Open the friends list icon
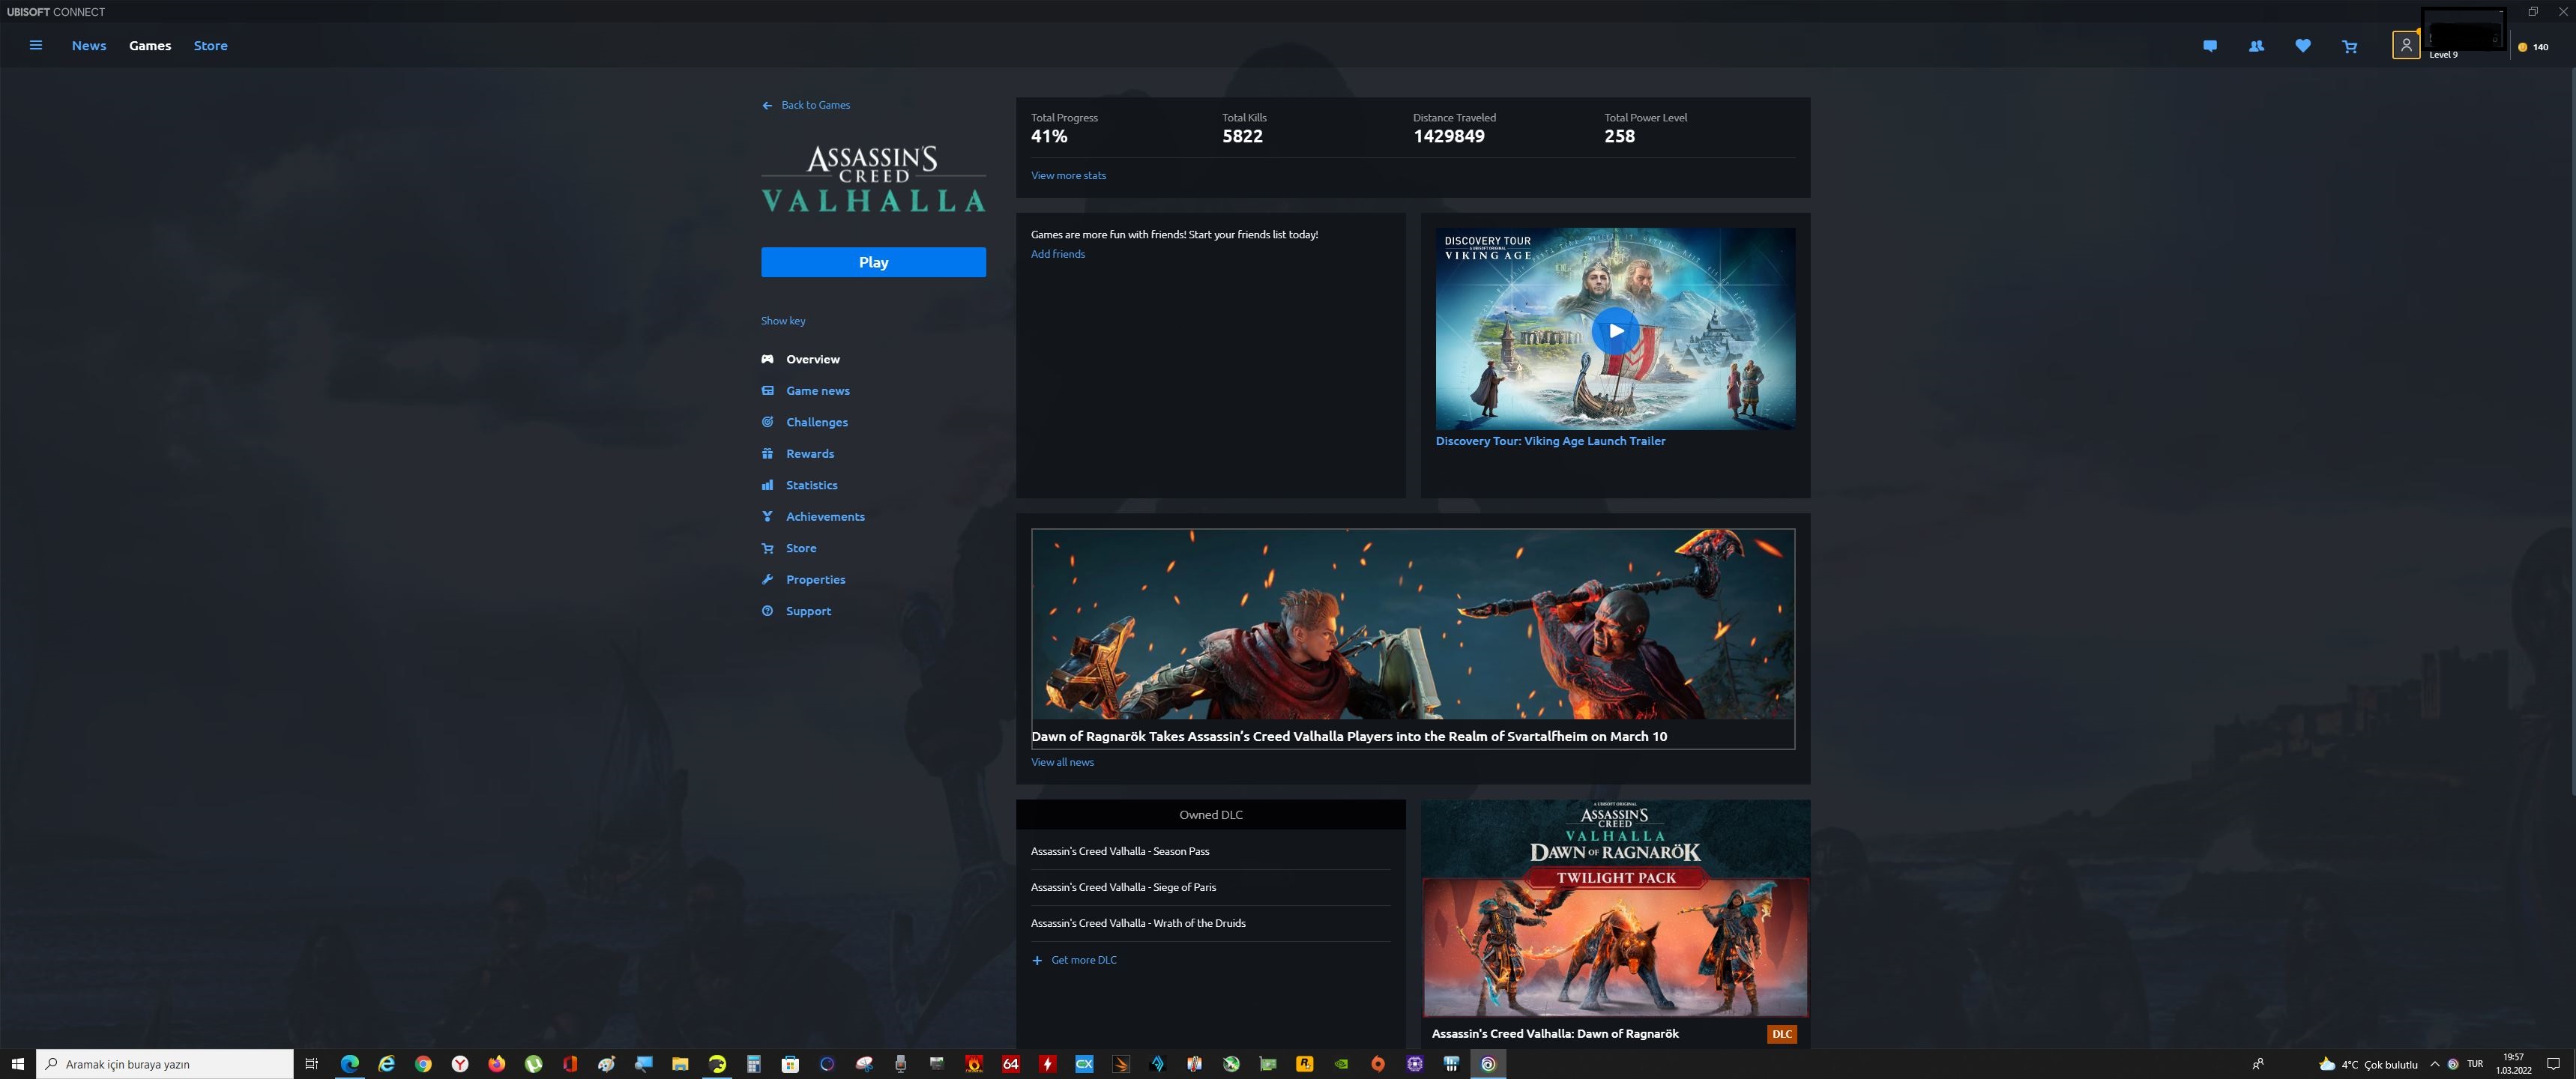 click(2256, 46)
